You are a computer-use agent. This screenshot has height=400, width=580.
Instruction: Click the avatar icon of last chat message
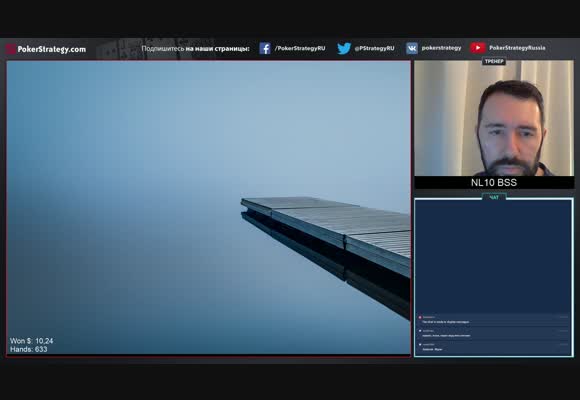point(420,344)
